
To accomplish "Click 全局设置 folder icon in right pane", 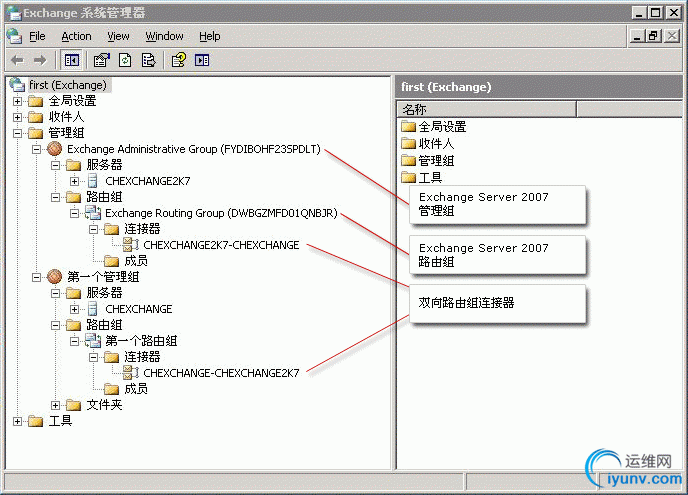I will click(408, 127).
